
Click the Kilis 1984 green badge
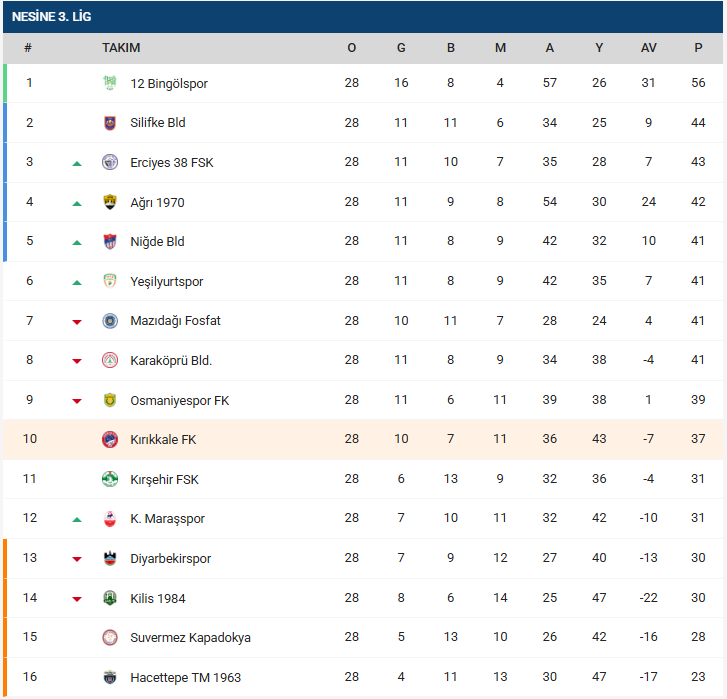click(x=110, y=598)
